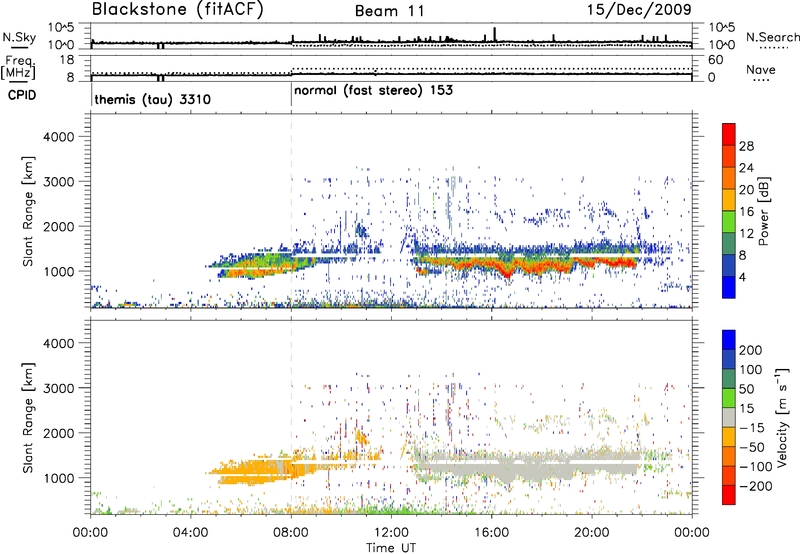Click the "N.Search" legend label
The width and height of the screenshot is (800, 554).
point(773,37)
